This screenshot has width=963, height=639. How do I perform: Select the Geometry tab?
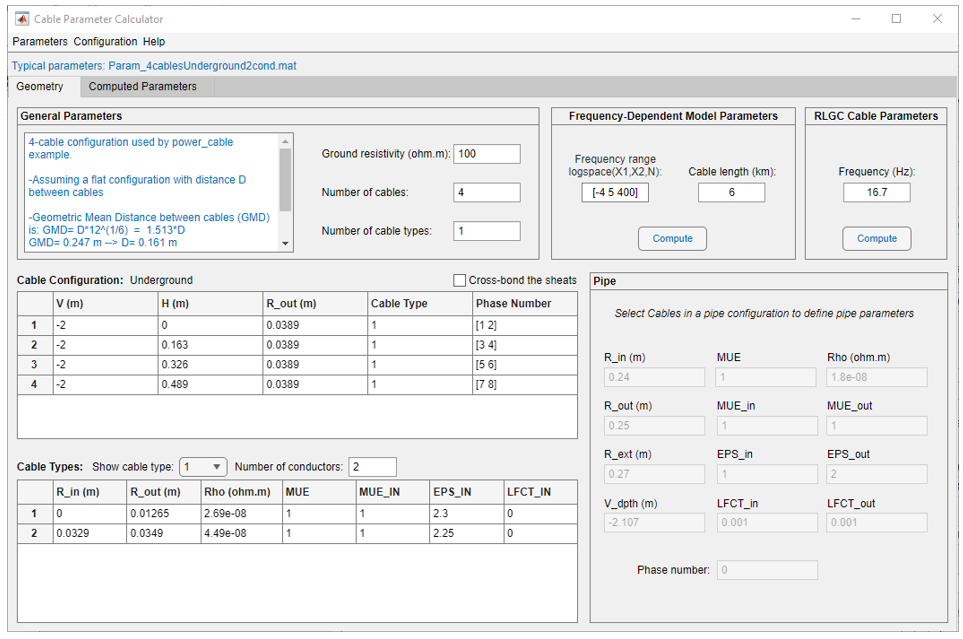pos(40,87)
